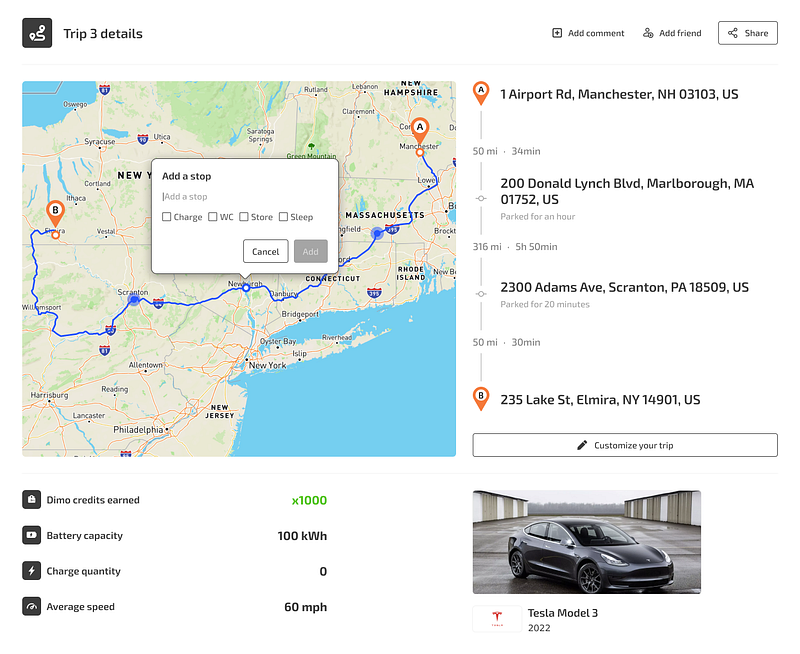The height and width of the screenshot is (654, 800).
Task: Click the Charge quantity lightning icon
Action: pyautogui.click(x=32, y=571)
